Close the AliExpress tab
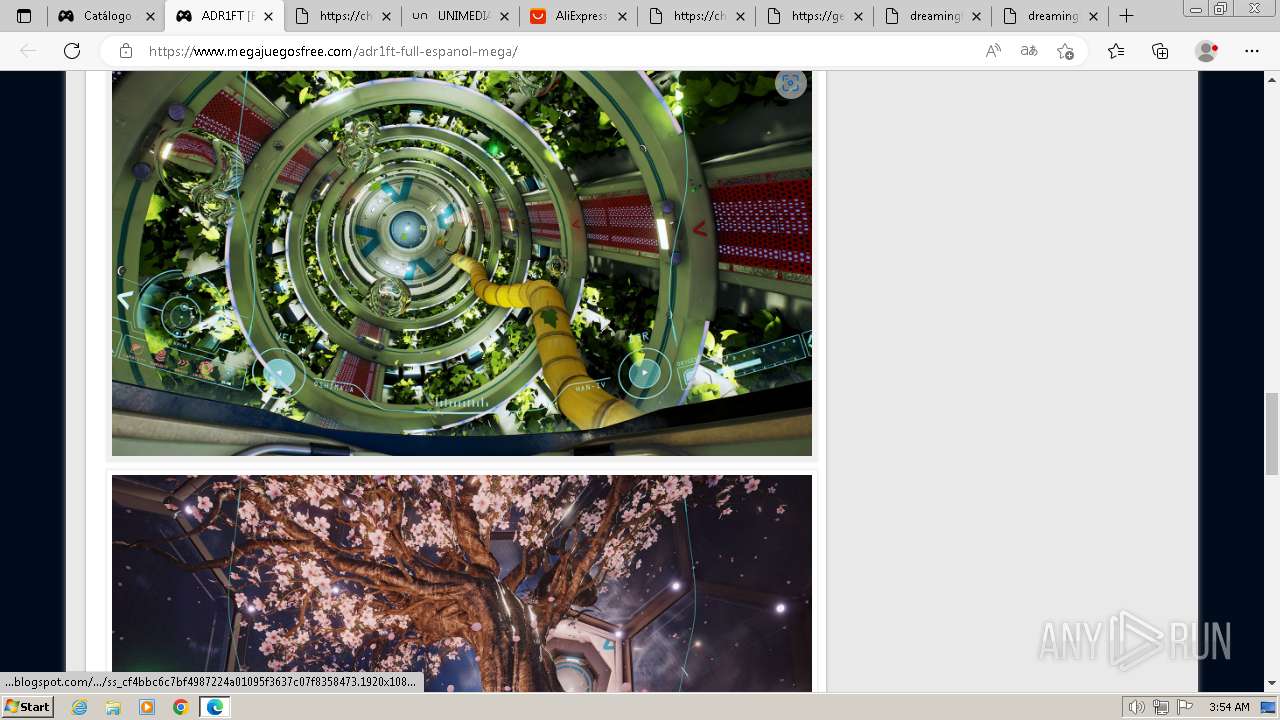Image resolution: width=1280 pixels, height=720 pixels. point(622,16)
